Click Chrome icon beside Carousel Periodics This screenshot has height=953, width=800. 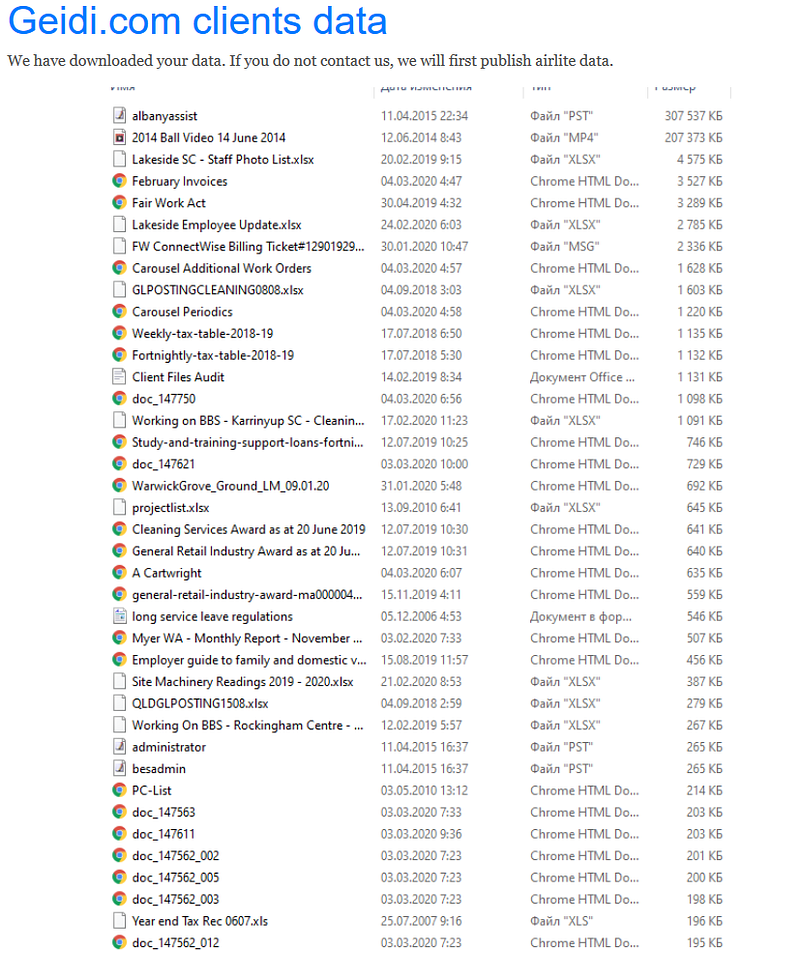point(120,311)
